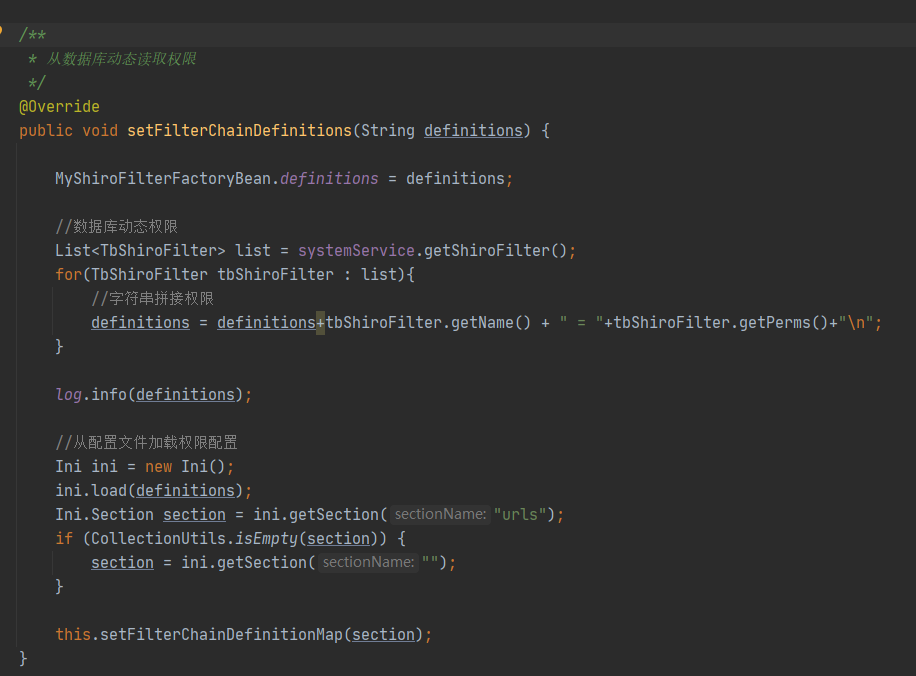Click the for keyword of the loop
Screen dimensions: 916x676
pyautogui.click(x=68, y=275)
